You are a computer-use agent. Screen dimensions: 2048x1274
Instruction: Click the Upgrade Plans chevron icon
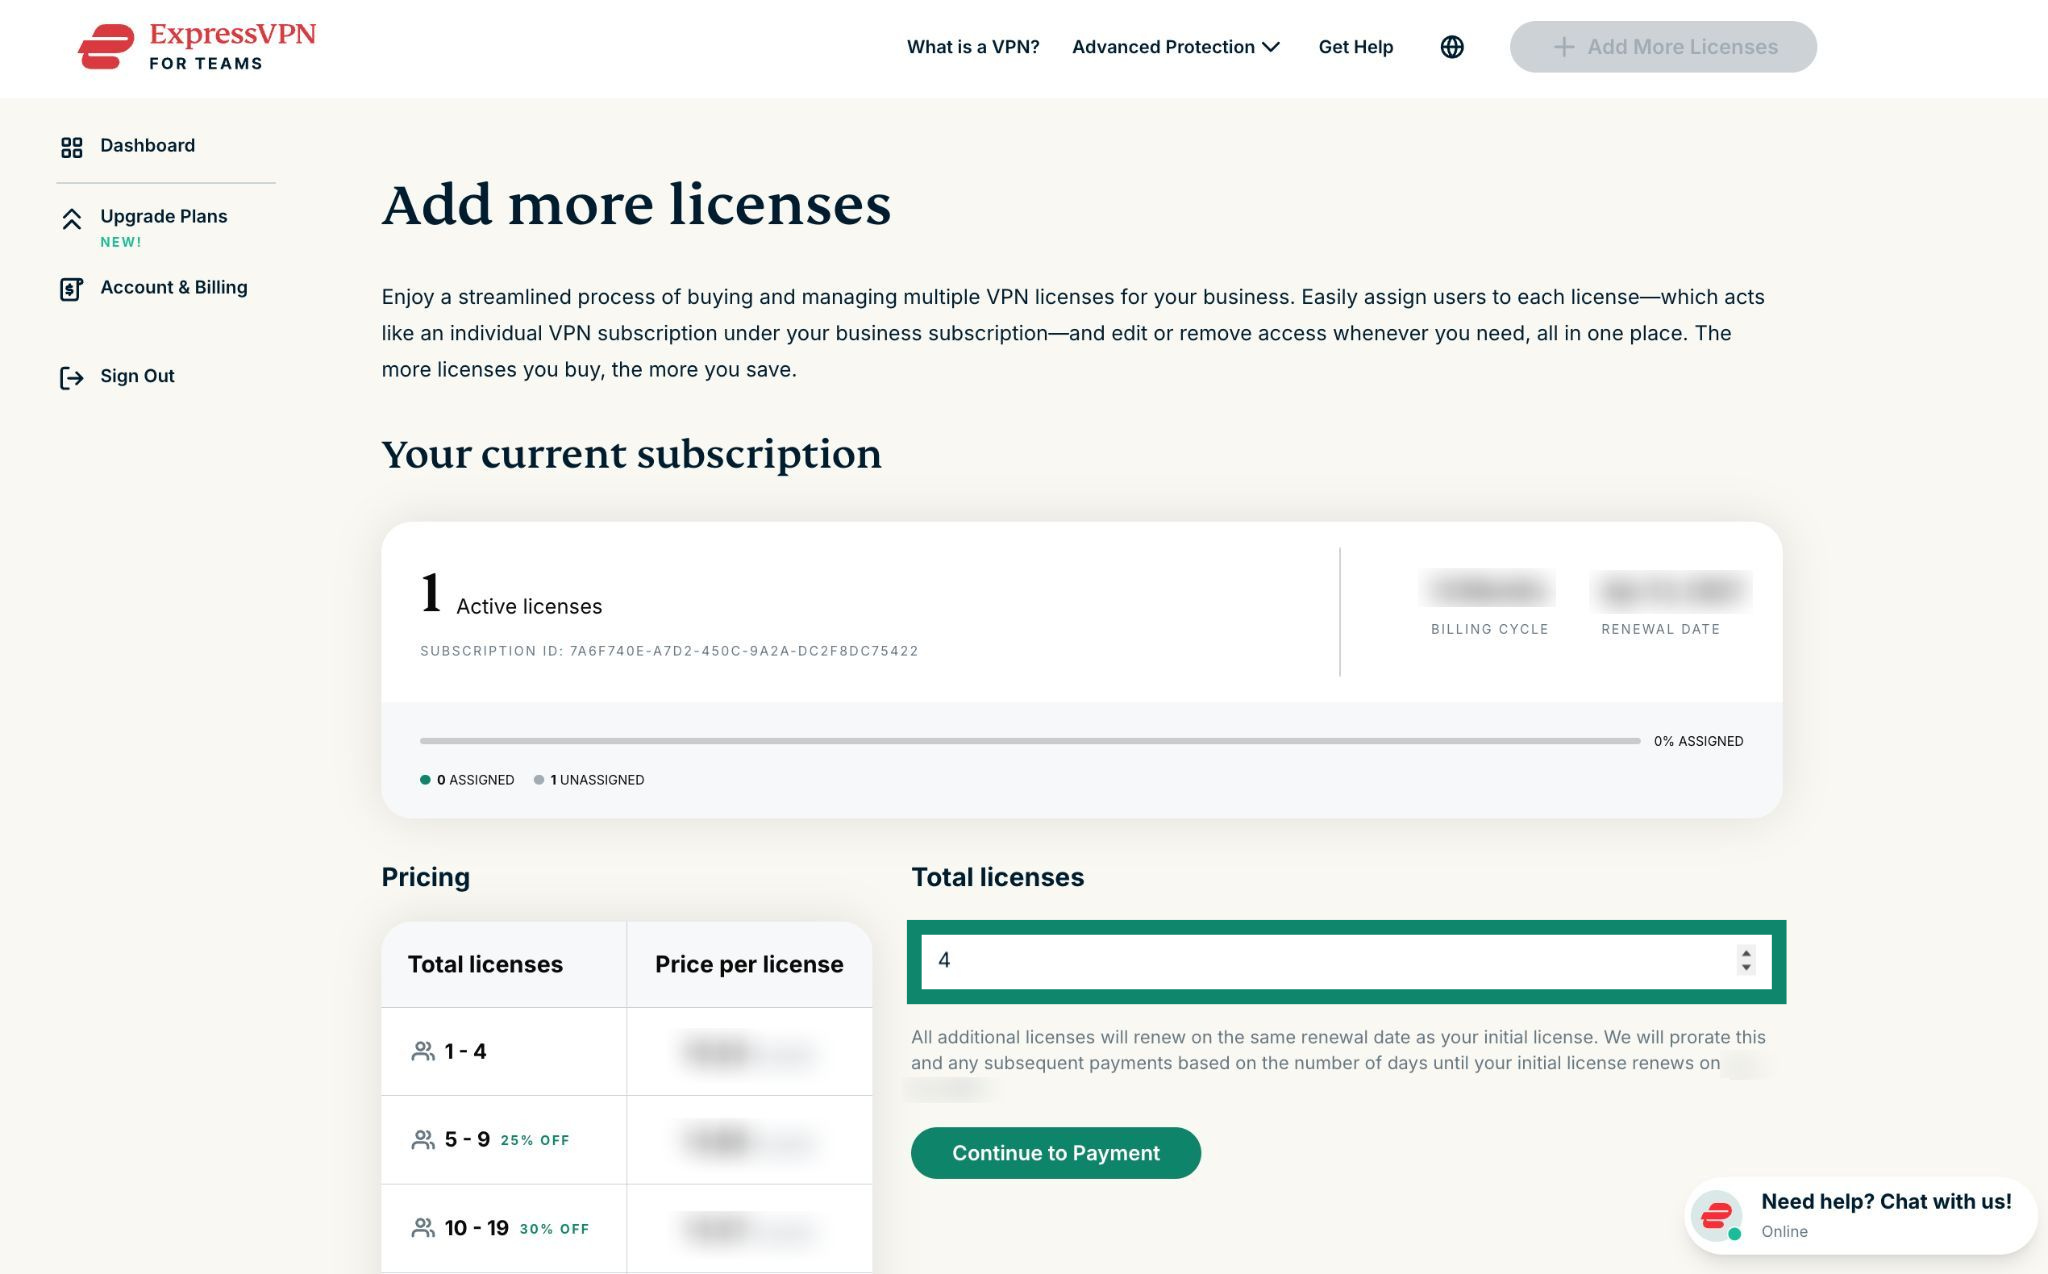pyautogui.click(x=71, y=219)
